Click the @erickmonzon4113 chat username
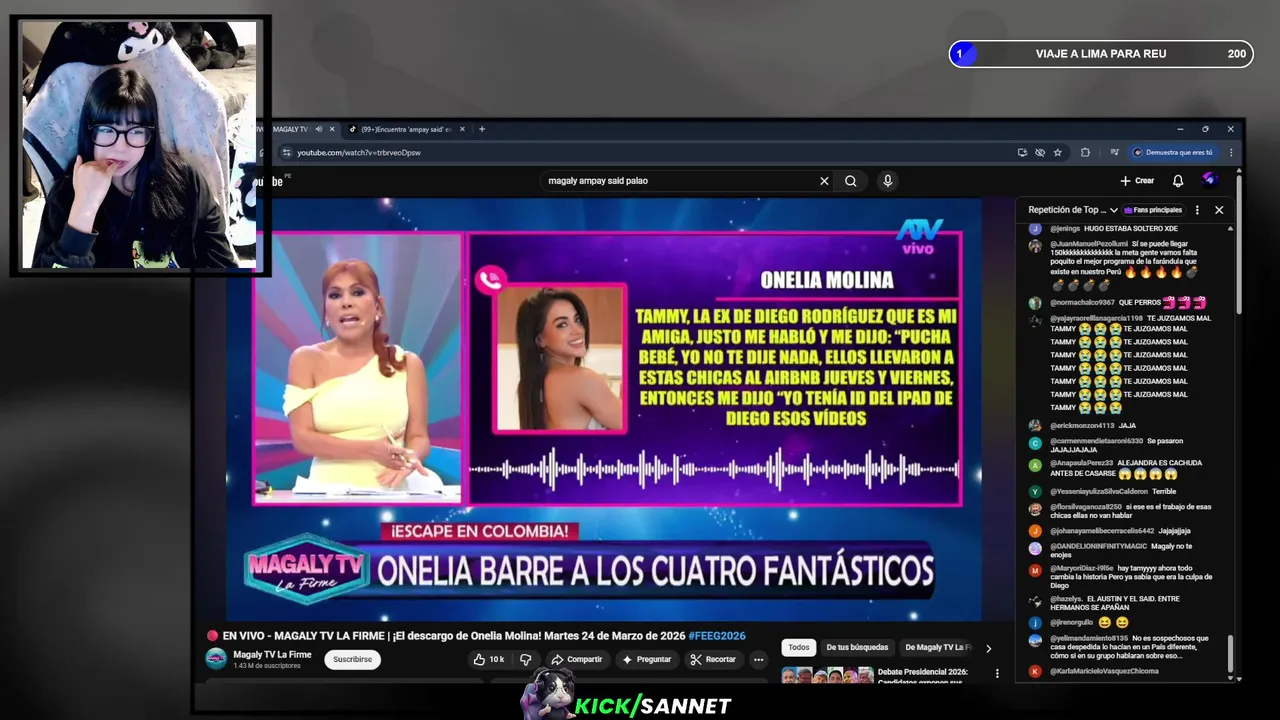Screen dimensions: 1280x720 point(1082,425)
